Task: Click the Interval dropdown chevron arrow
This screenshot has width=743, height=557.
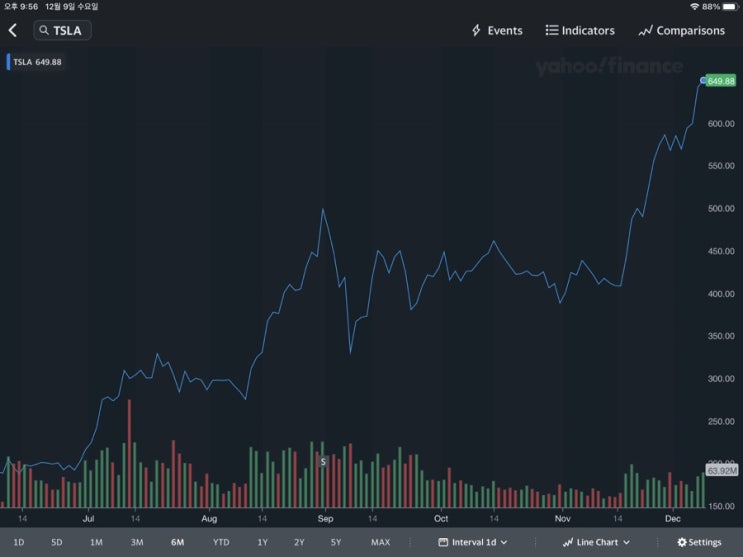Action: tap(504, 542)
